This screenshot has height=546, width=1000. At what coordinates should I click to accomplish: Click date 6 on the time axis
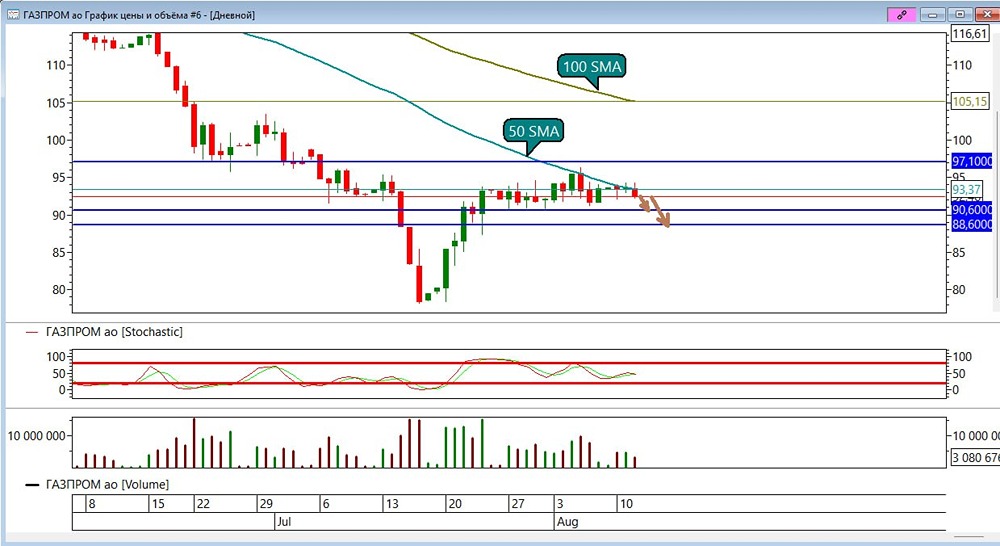(326, 504)
